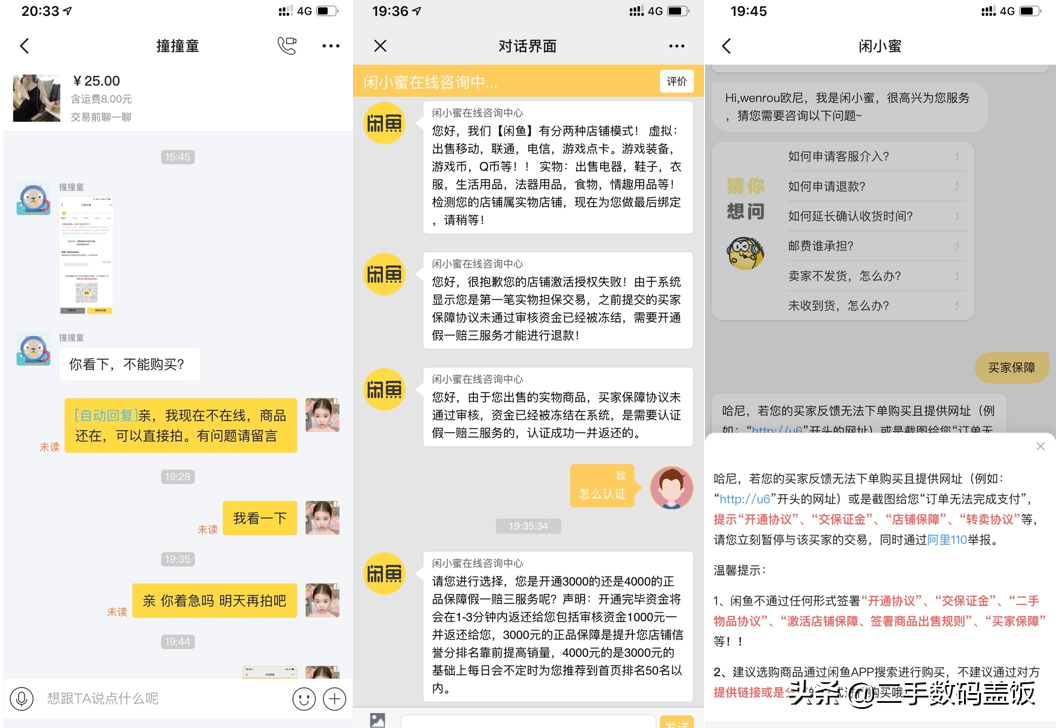Open more options in 撞撞童 chat

(330, 46)
